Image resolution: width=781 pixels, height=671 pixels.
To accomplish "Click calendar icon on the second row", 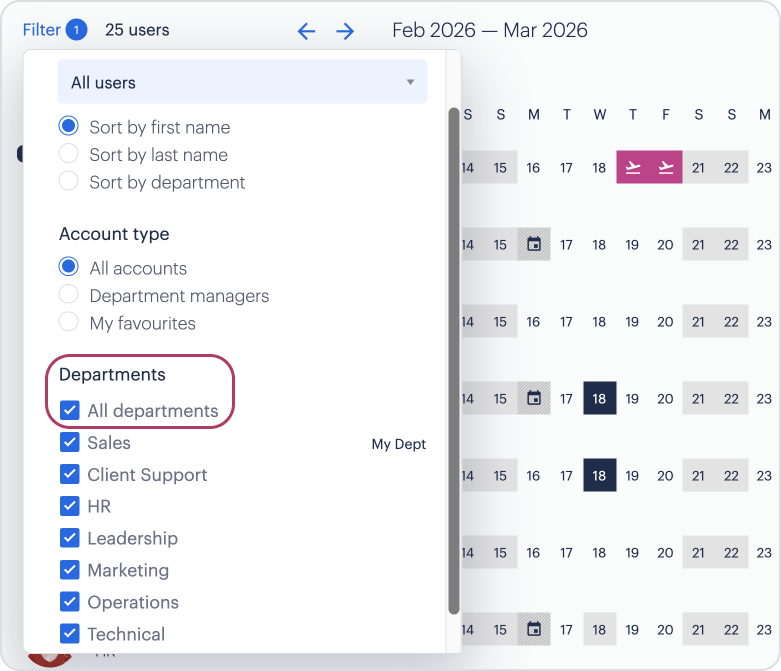I will click(x=534, y=244).
